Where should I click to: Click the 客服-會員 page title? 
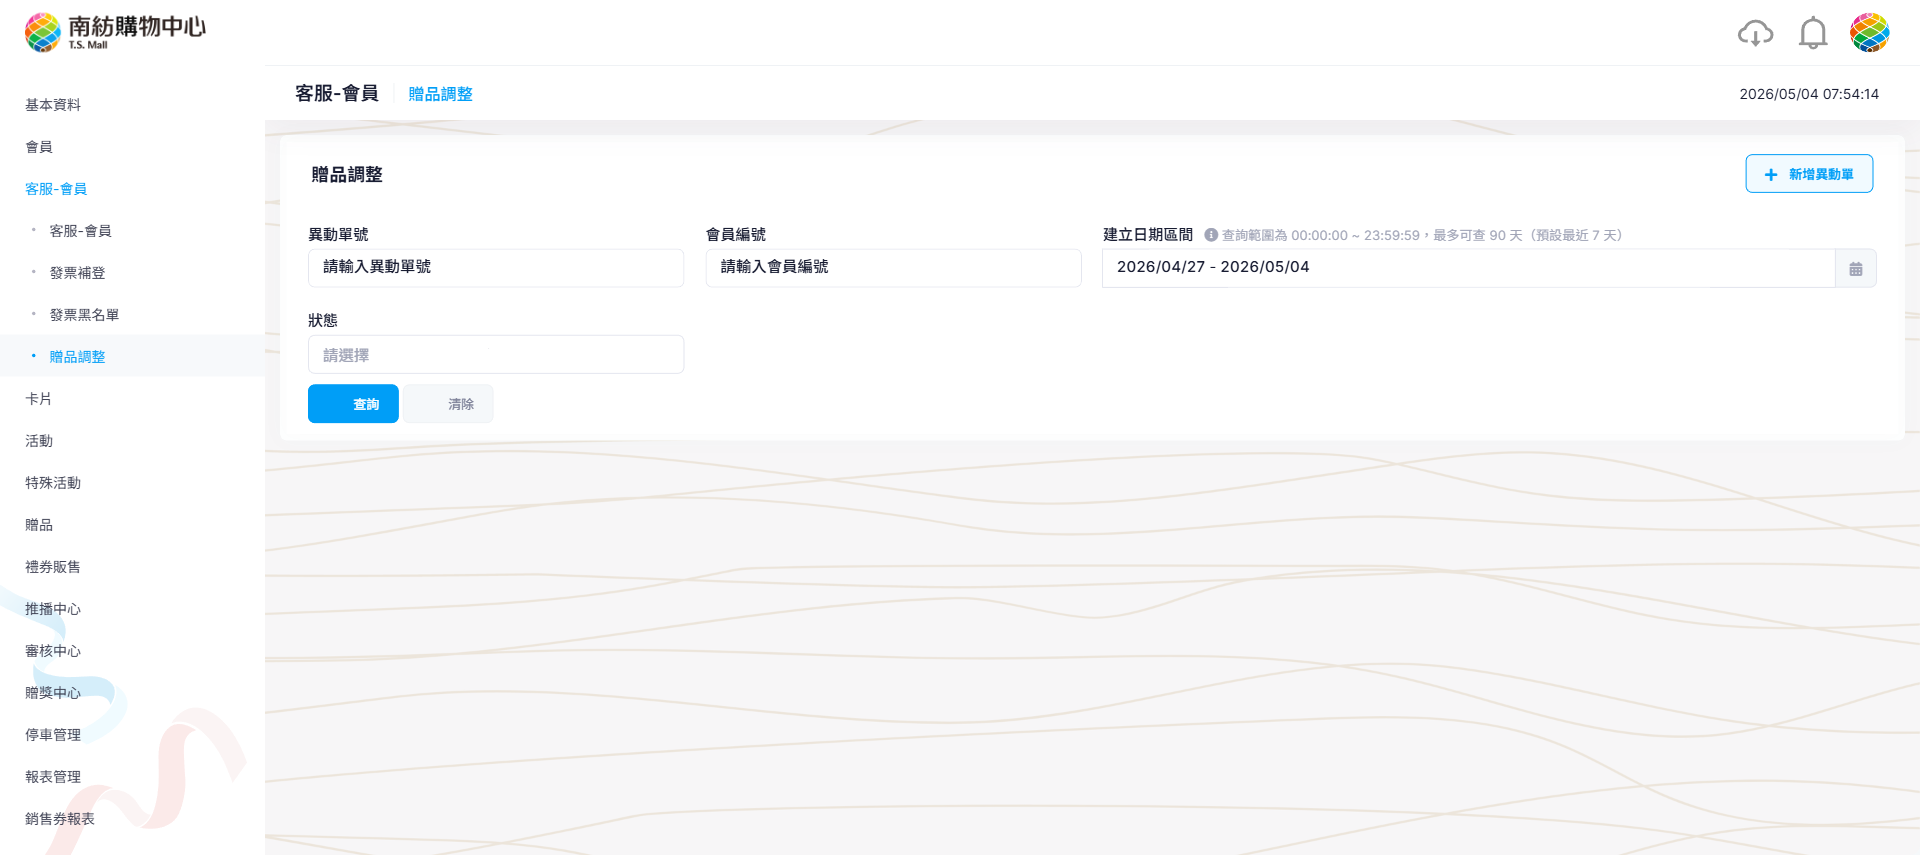[x=337, y=93]
